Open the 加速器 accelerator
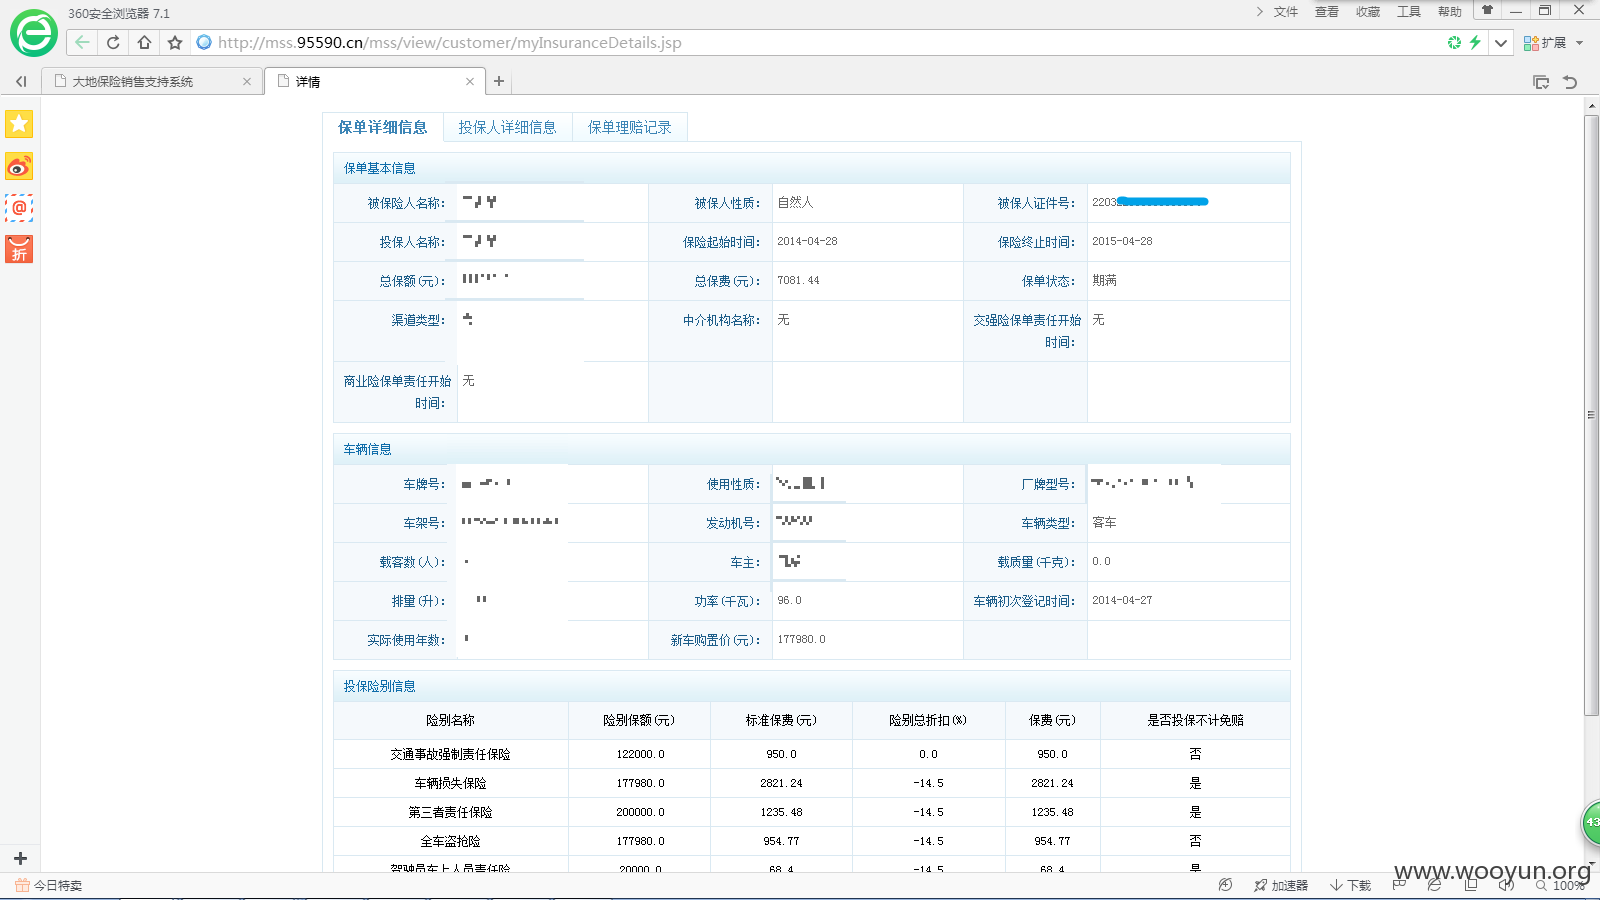The height and width of the screenshot is (900, 1600). coord(1281,885)
